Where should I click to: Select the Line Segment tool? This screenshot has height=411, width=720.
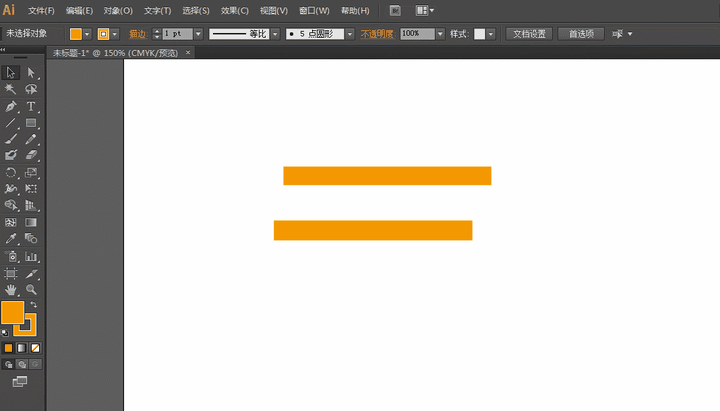11,123
